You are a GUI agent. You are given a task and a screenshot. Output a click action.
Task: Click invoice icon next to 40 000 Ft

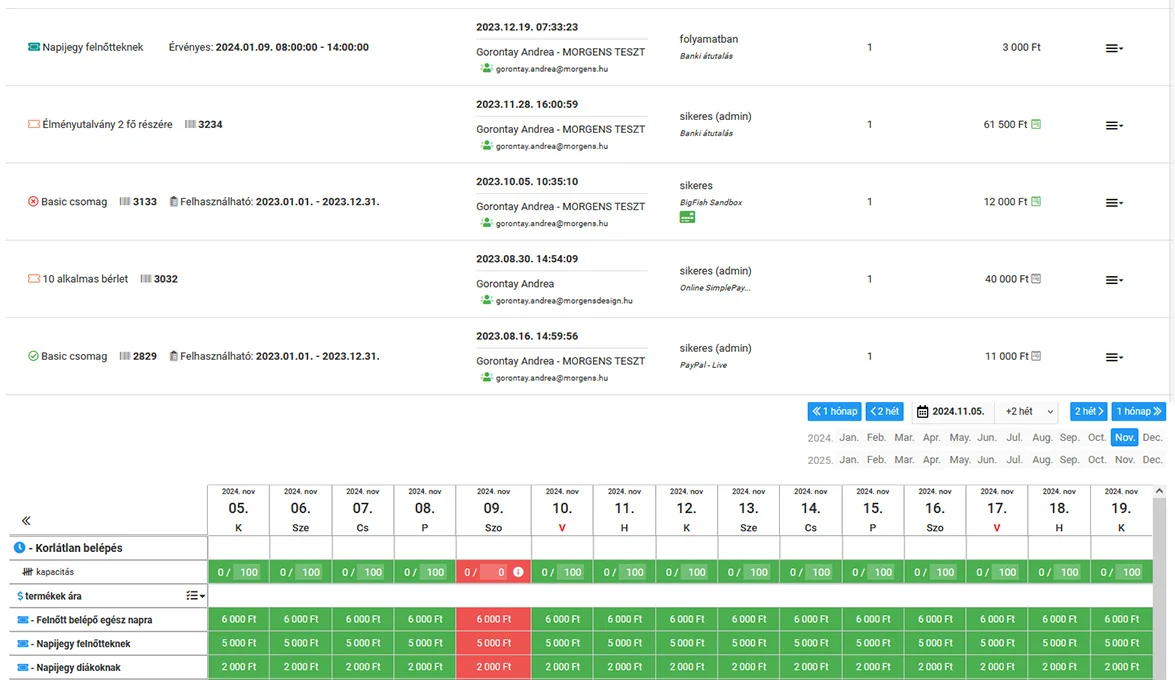click(x=1036, y=278)
